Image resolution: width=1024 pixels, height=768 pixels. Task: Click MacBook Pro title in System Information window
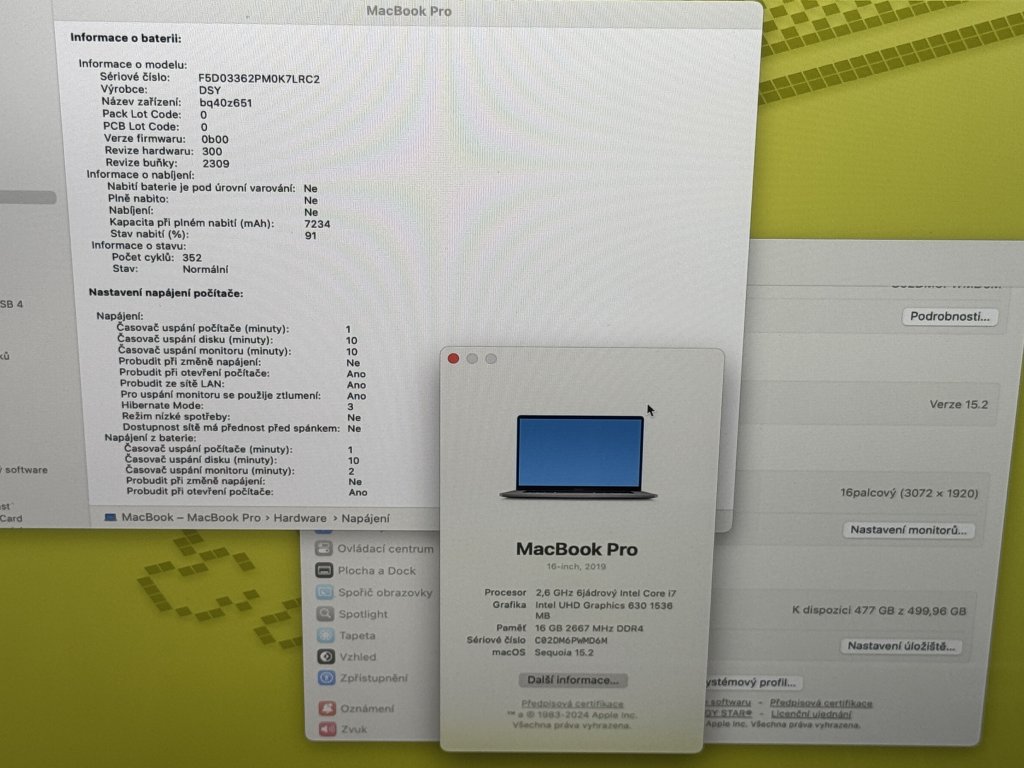pos(409,11)
